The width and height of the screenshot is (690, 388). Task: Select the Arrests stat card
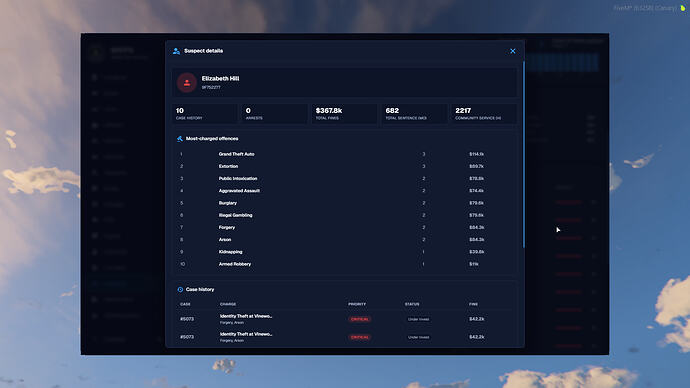(275, 113)
